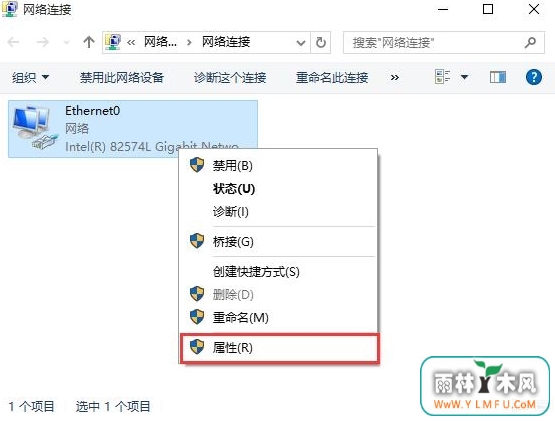Click the change view layout icon

pos(442,76)
